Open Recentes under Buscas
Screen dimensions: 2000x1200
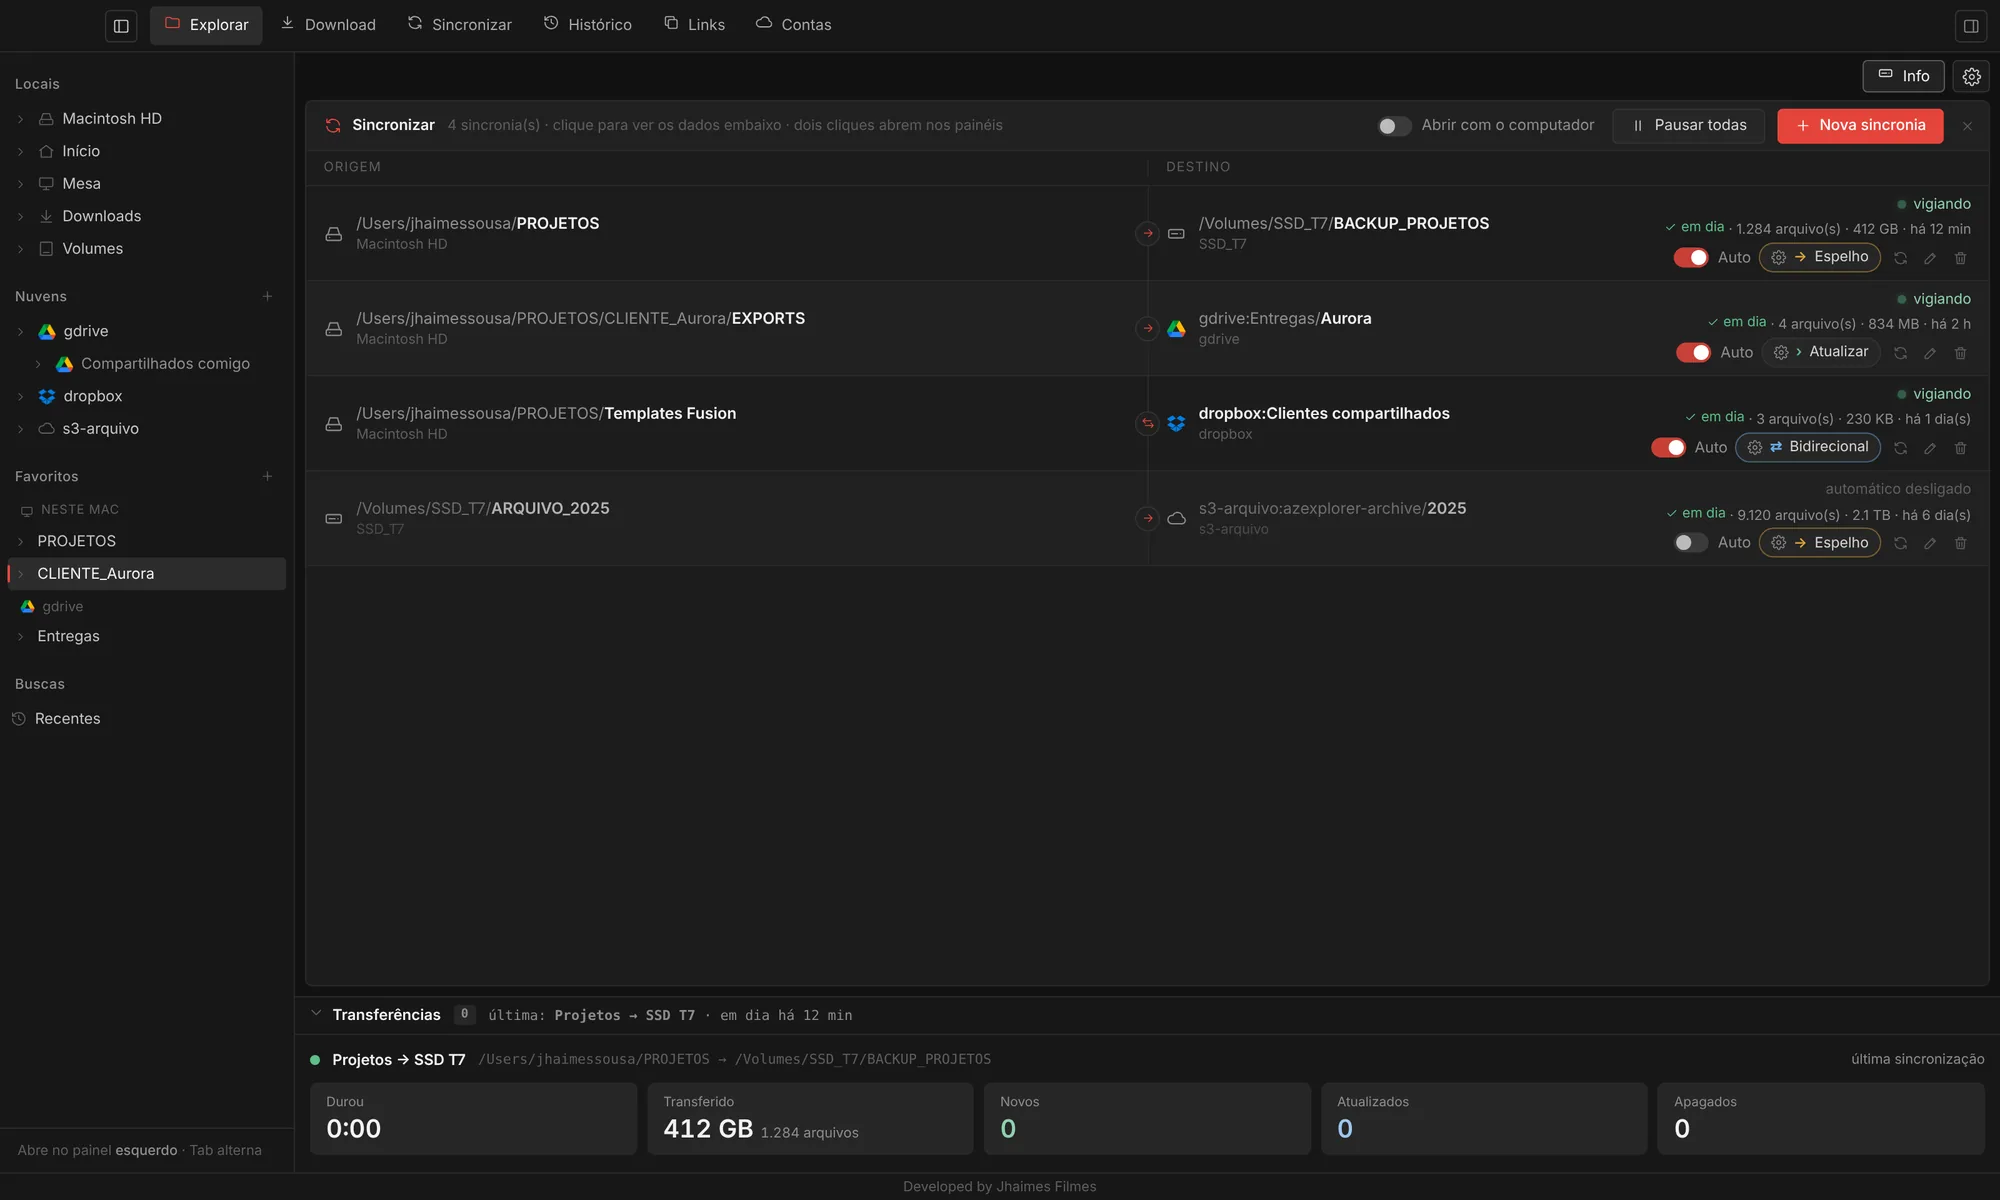pos(67,719)
